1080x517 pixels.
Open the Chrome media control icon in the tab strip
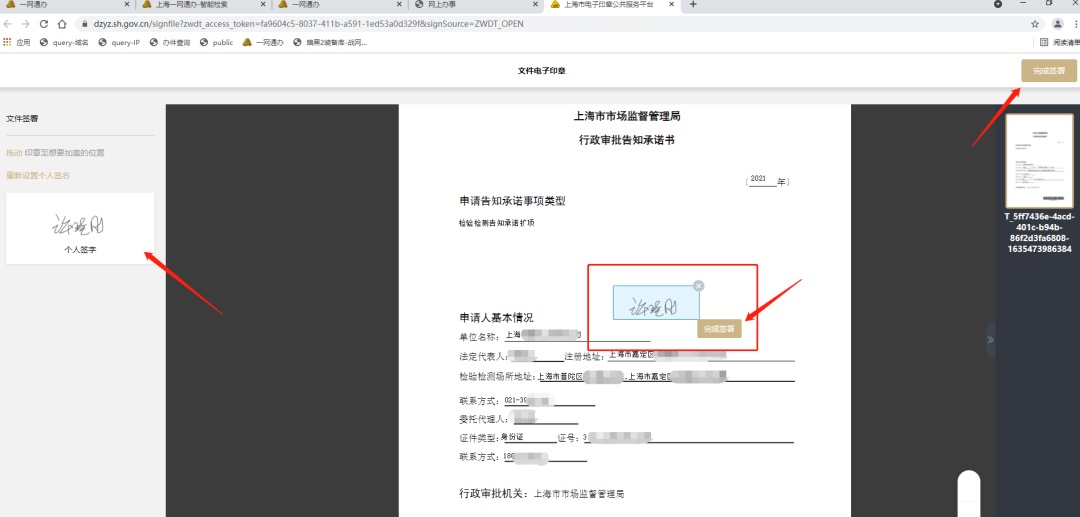coord(998,4)
